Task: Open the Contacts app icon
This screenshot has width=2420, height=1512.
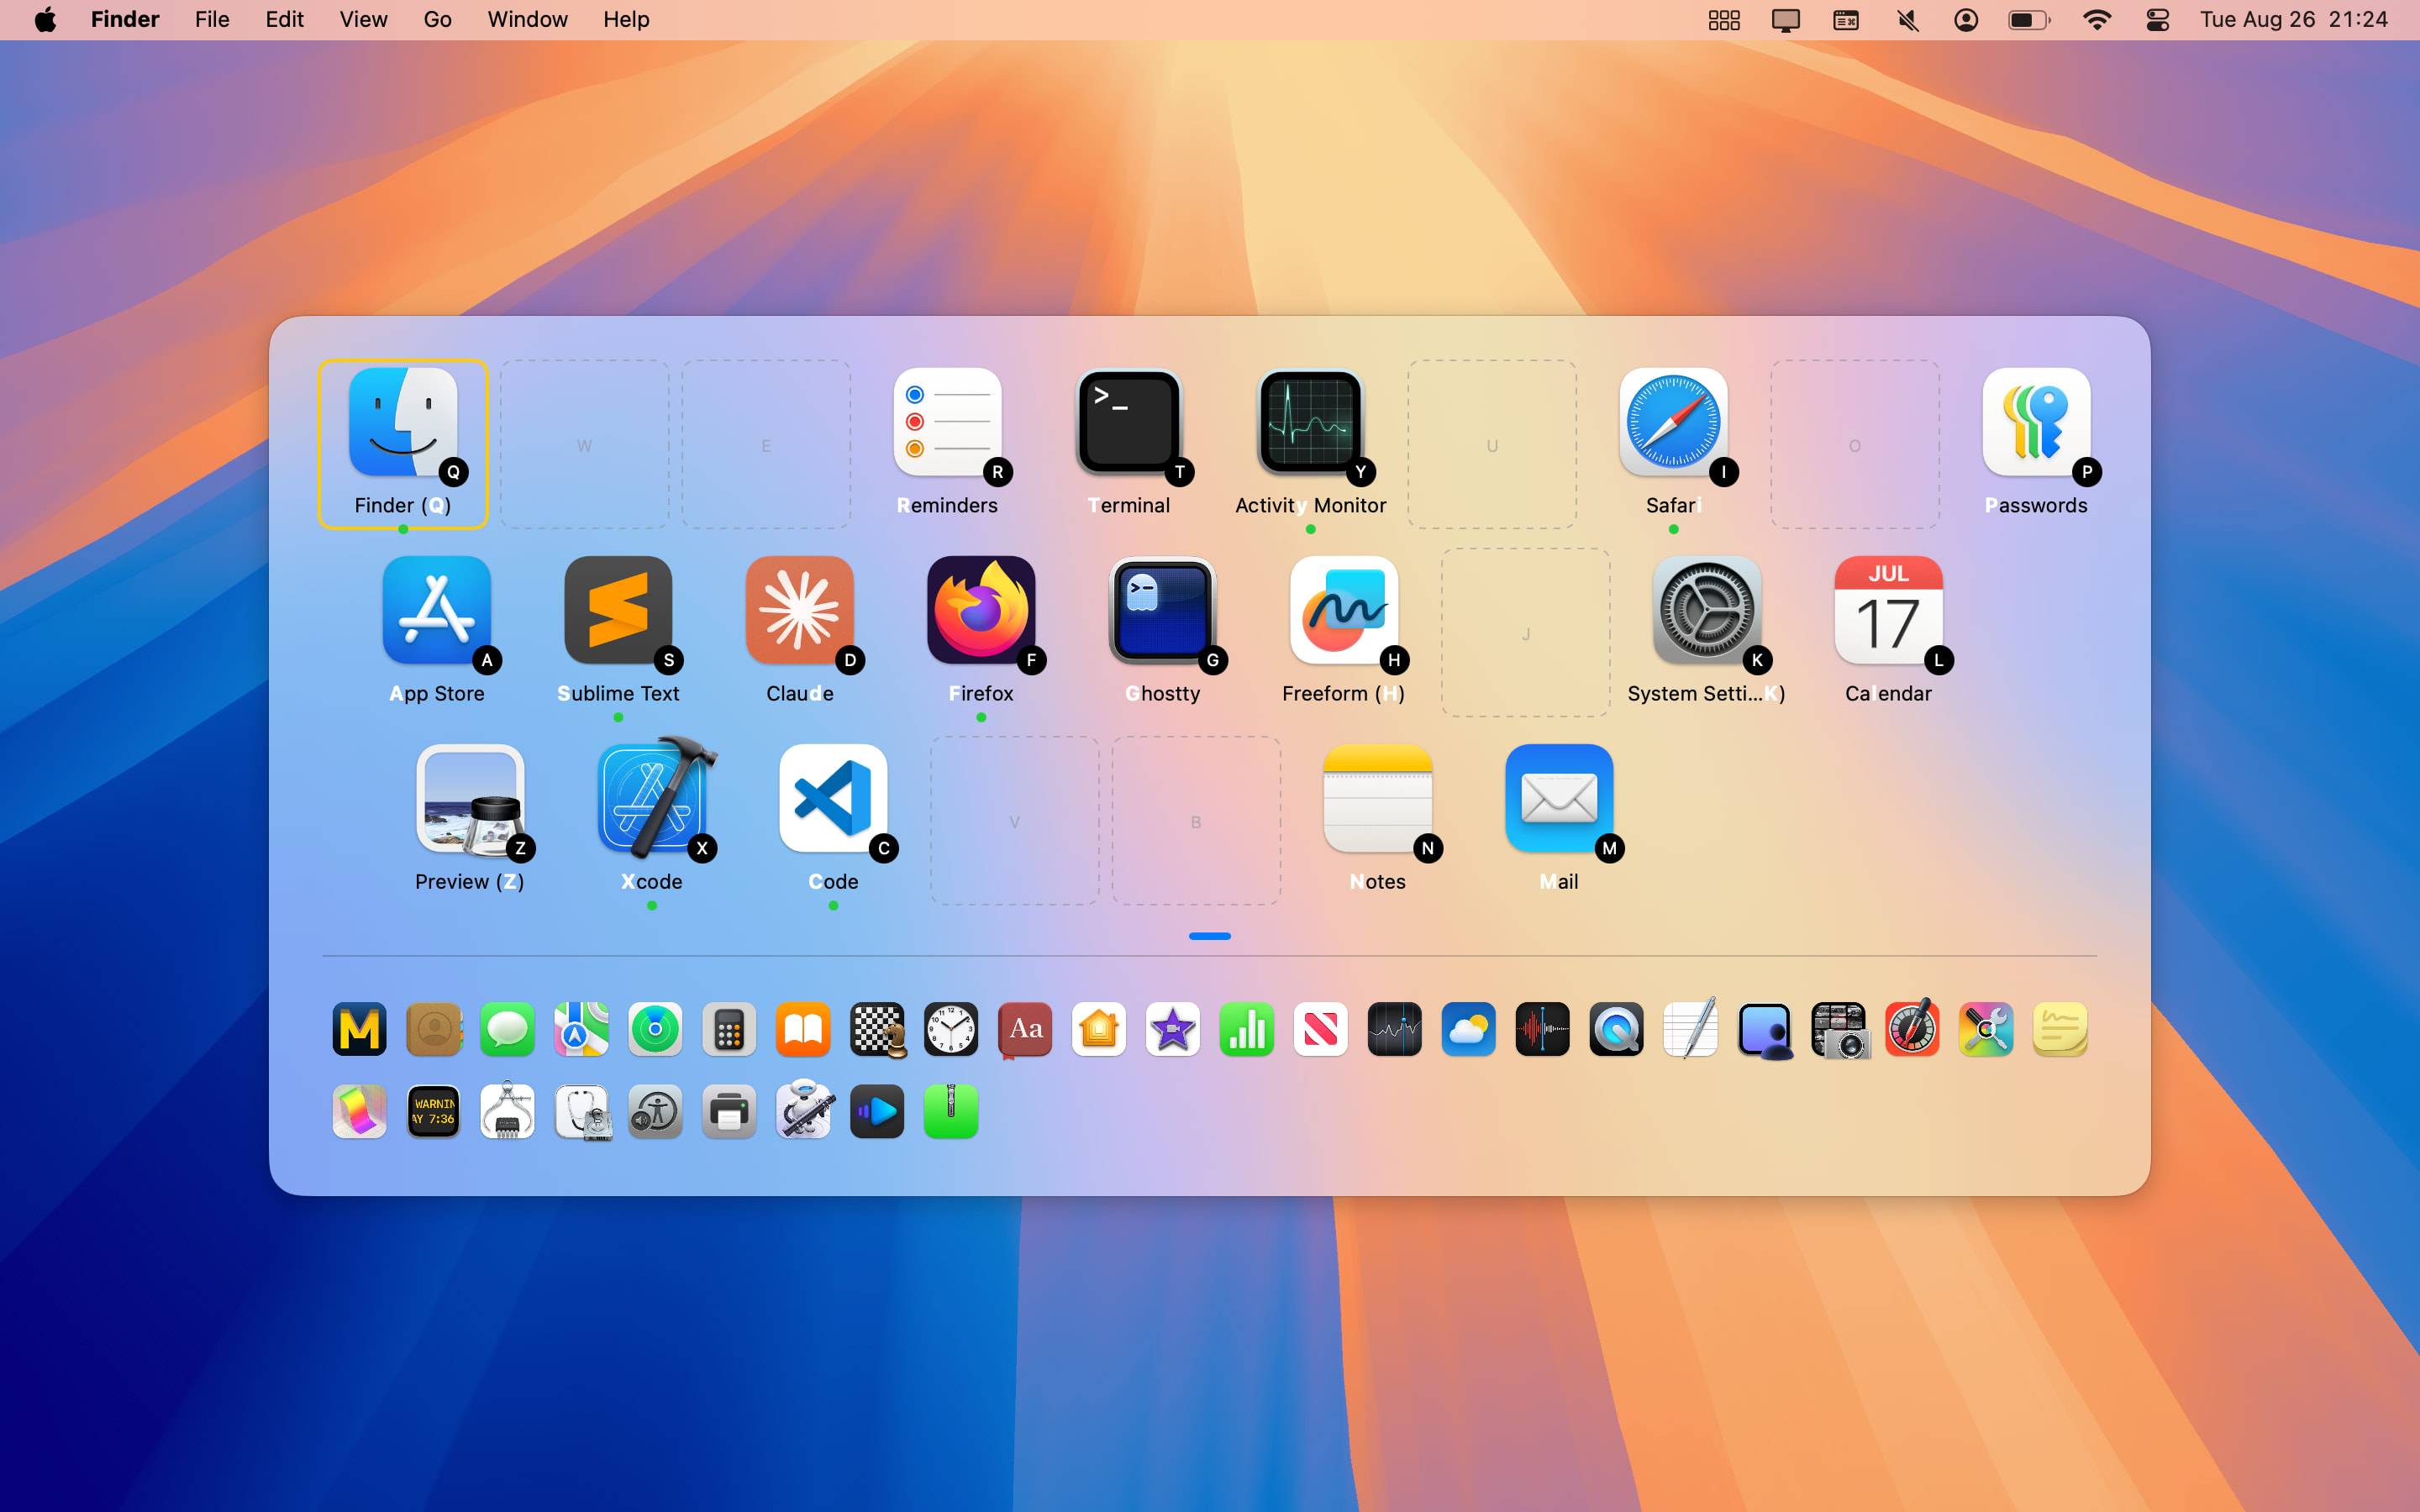Action: tap(434, 1029)
